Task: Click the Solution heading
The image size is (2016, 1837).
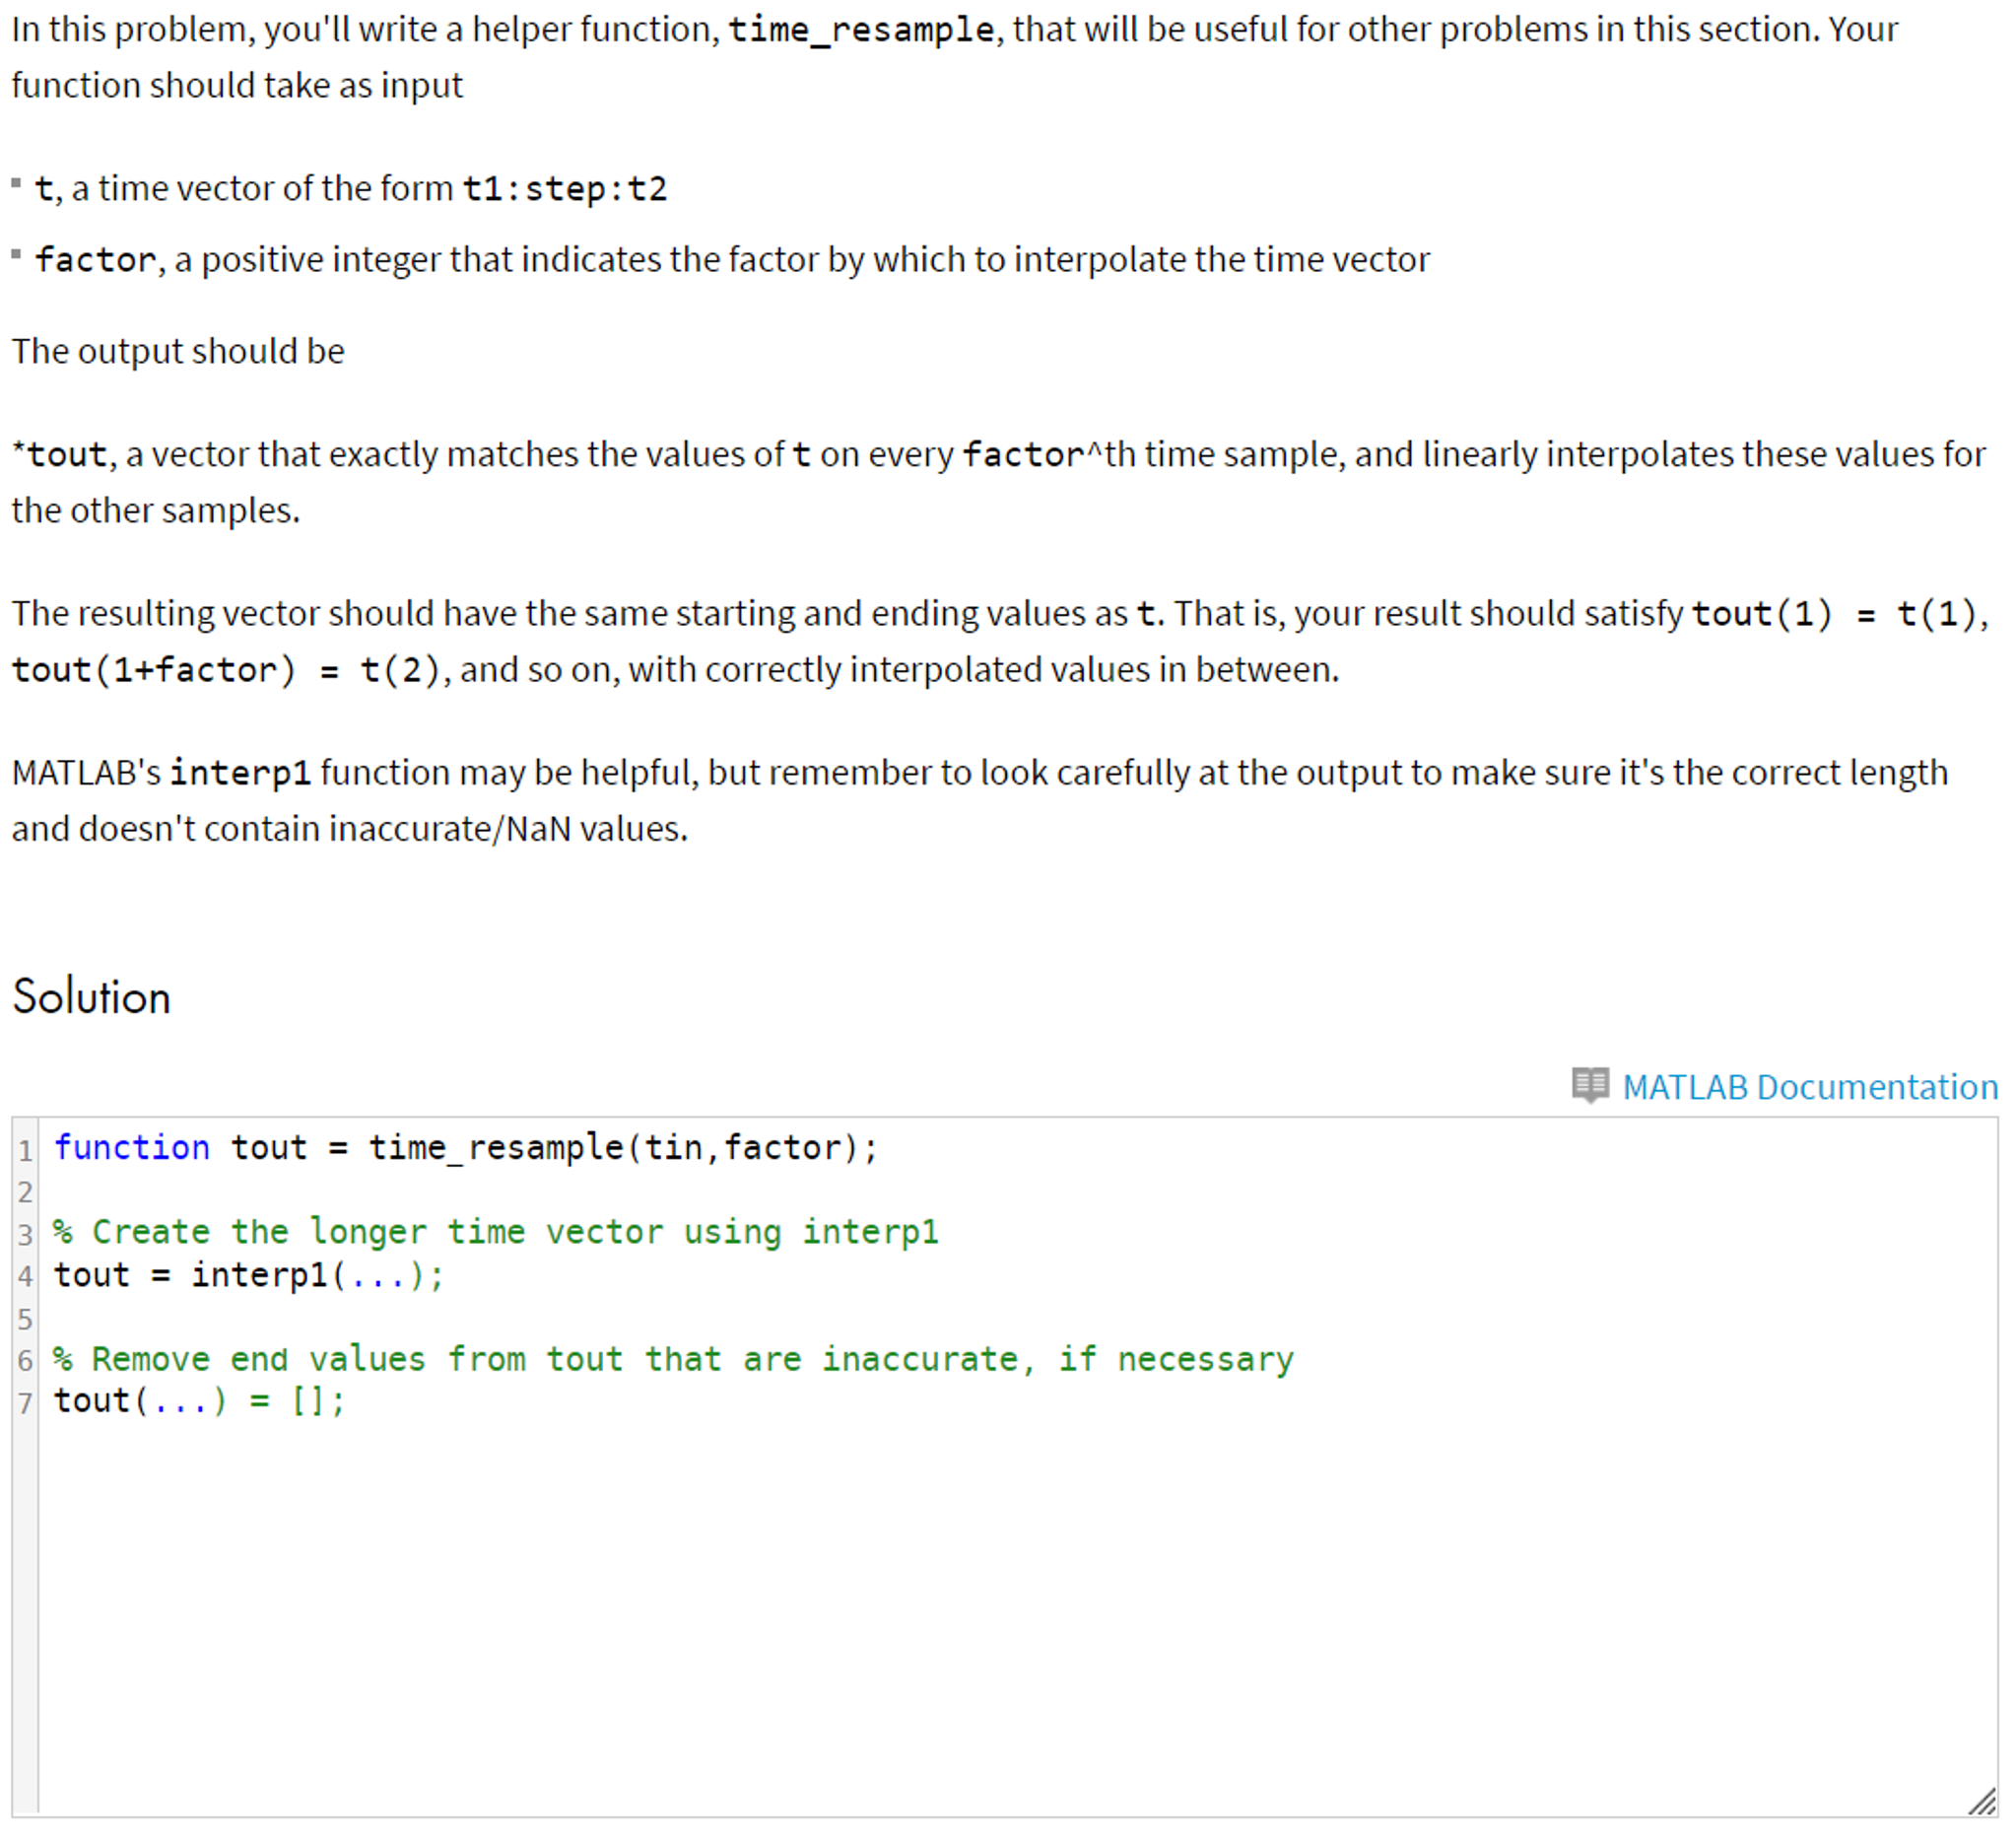Action: (90, 995)
